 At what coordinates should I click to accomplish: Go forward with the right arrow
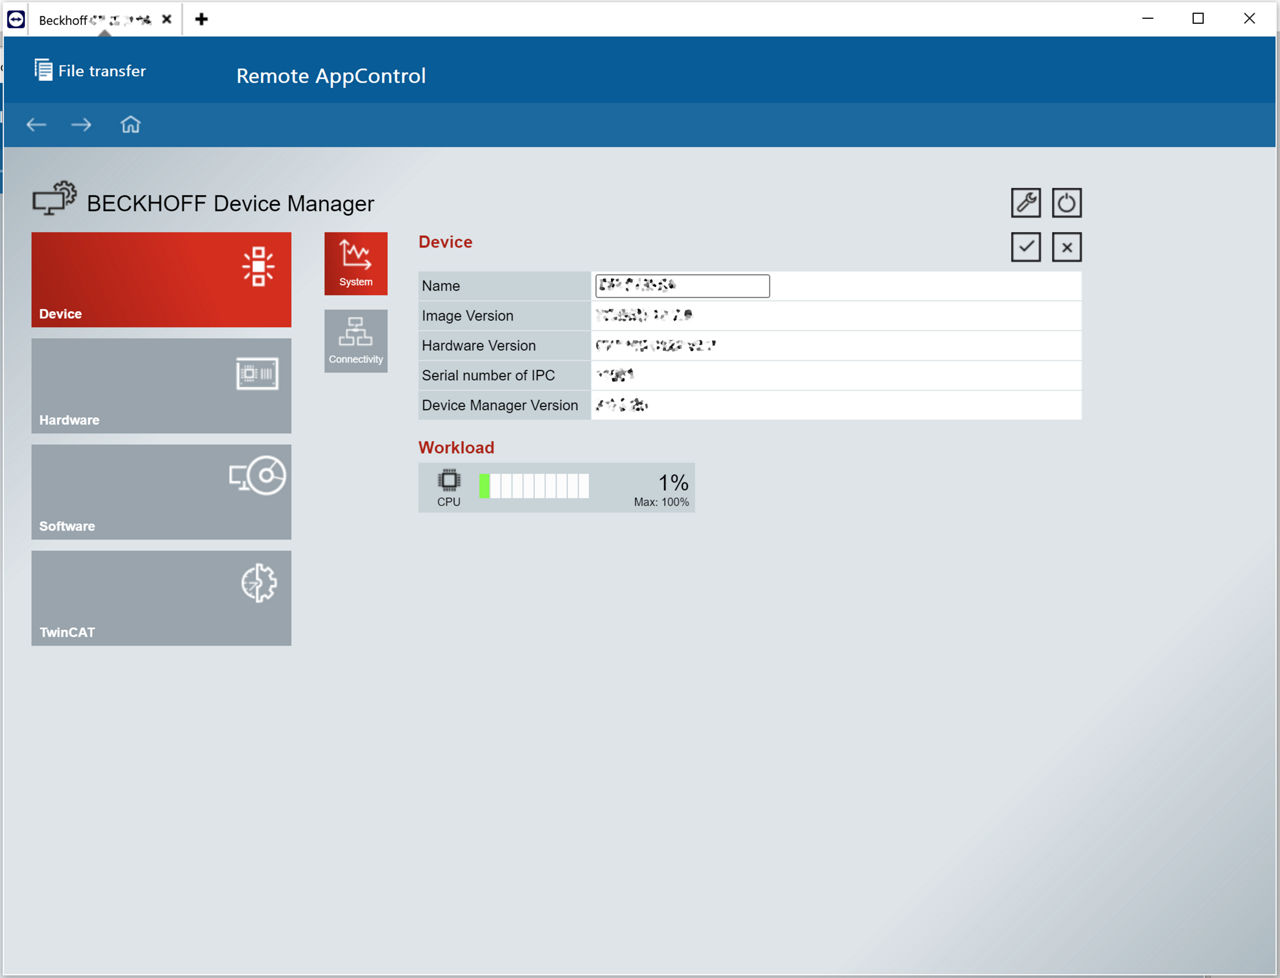tap(82, 125)
